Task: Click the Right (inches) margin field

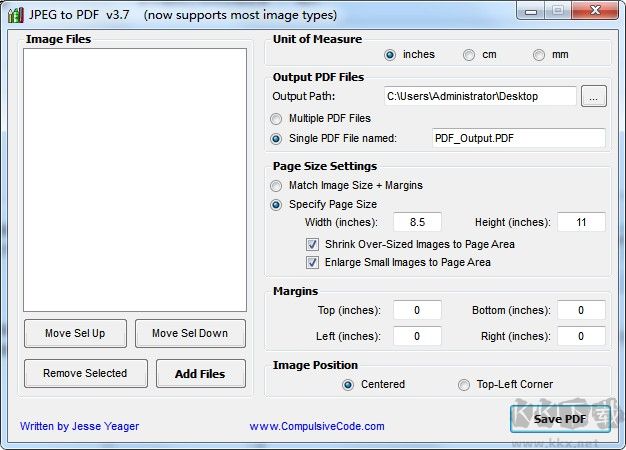Action: [581, 336]
